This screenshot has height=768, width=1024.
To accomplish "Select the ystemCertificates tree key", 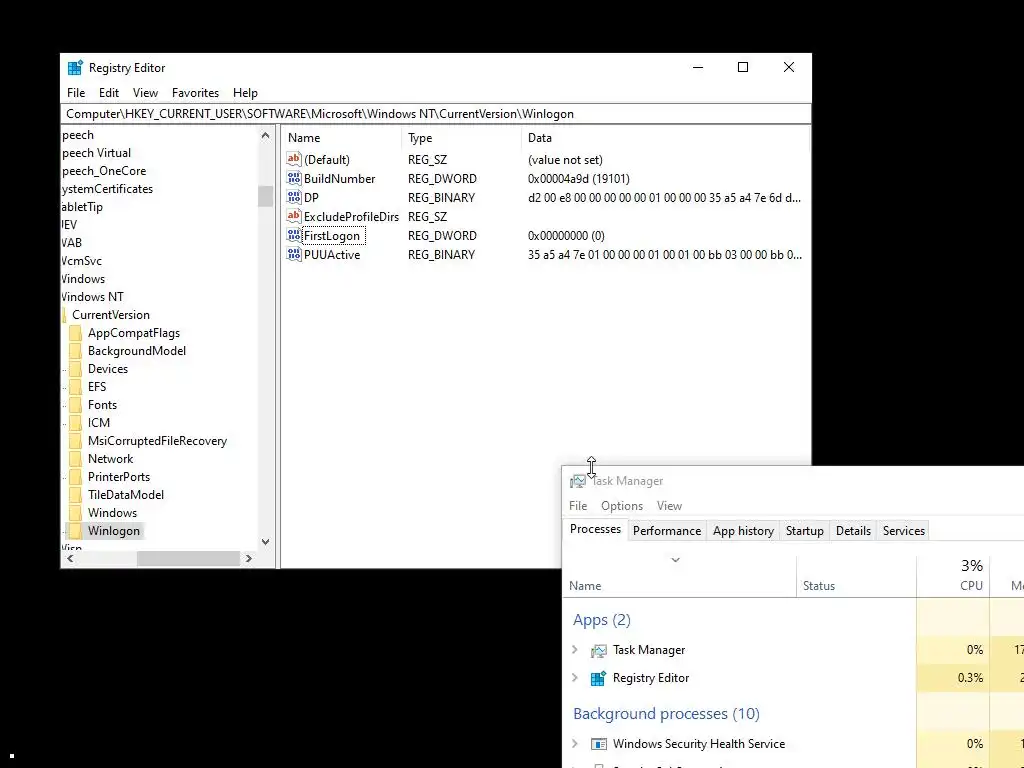I will (x=107, y=189).
